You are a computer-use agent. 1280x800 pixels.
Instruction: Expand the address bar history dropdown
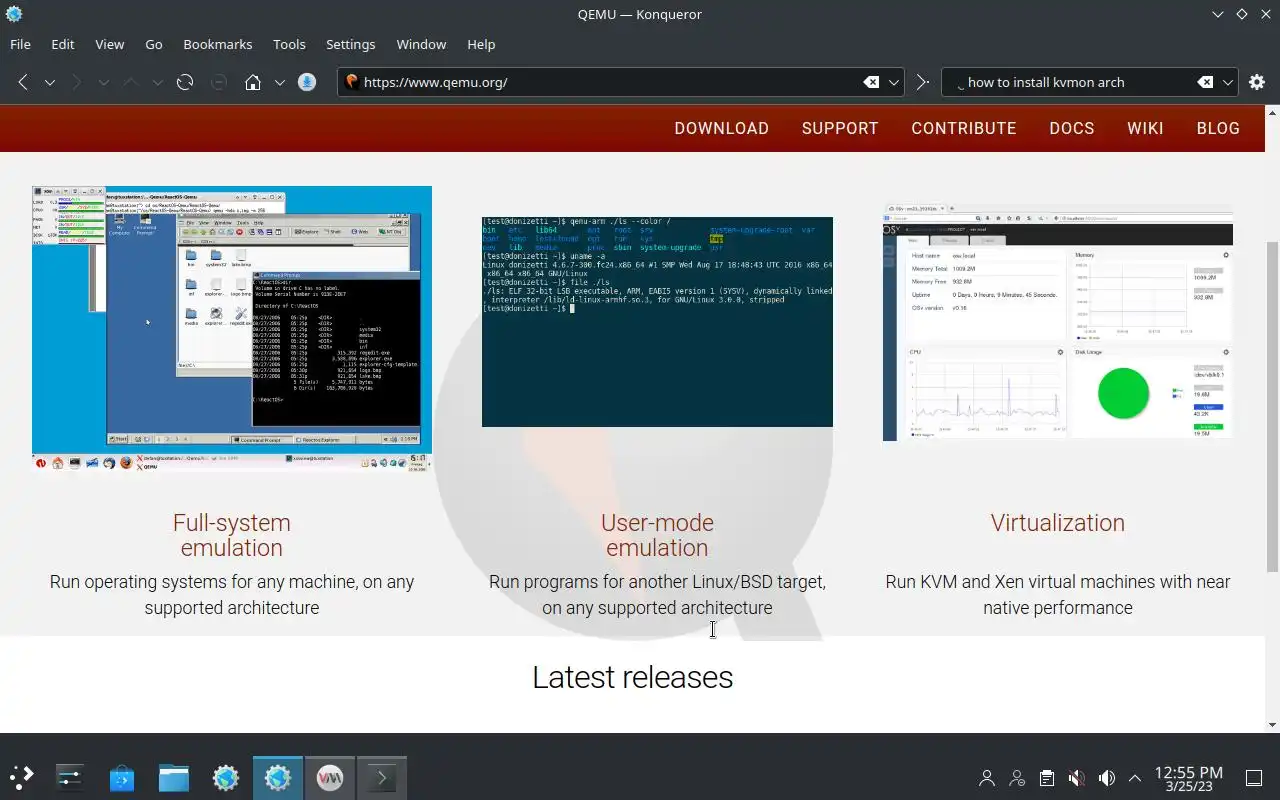[895, 82]
